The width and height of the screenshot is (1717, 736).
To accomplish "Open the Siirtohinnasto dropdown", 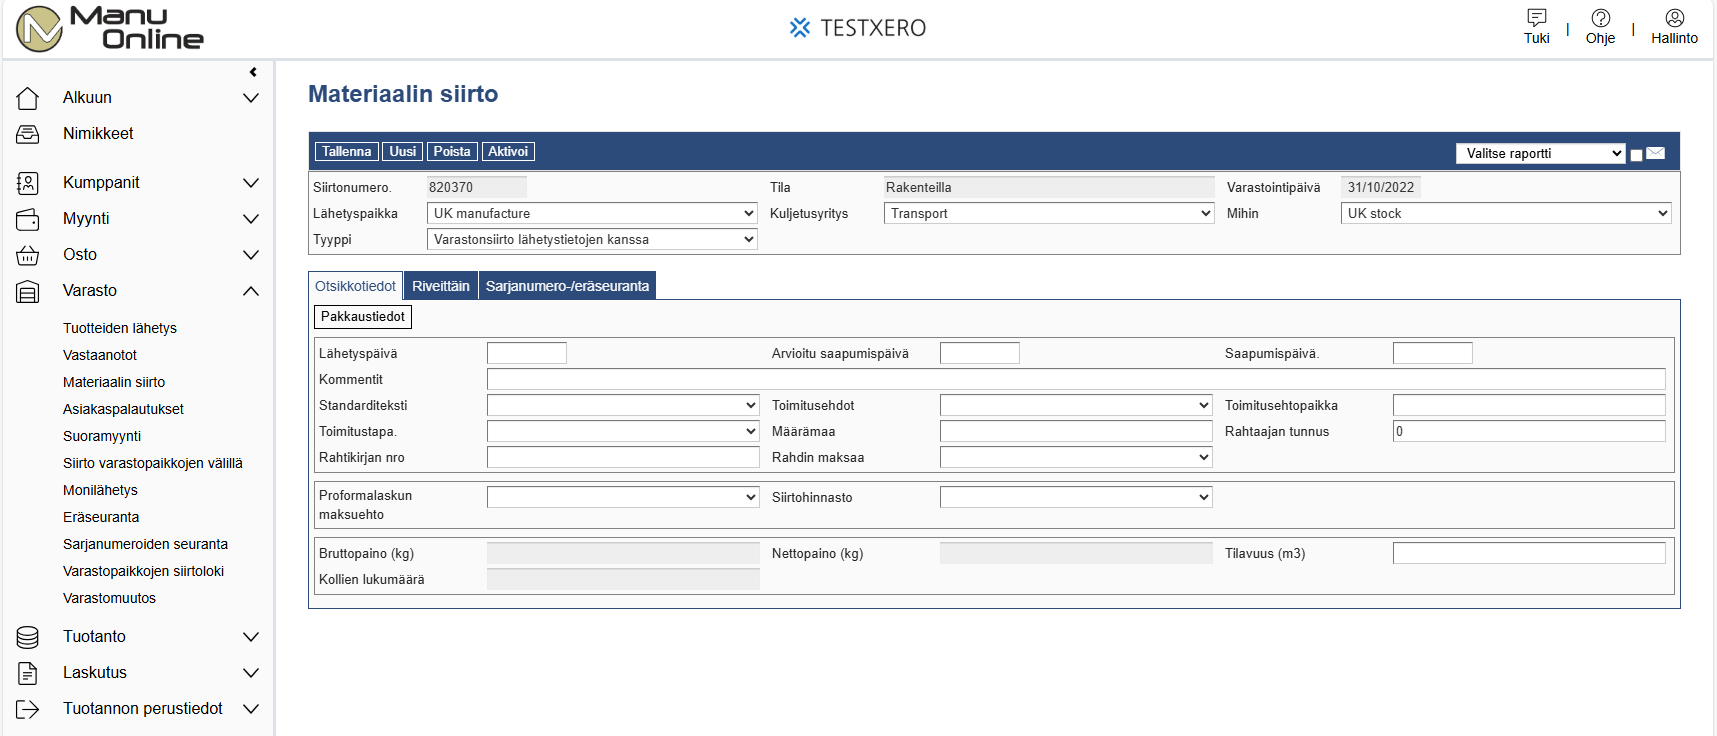I will (1076, 497).
